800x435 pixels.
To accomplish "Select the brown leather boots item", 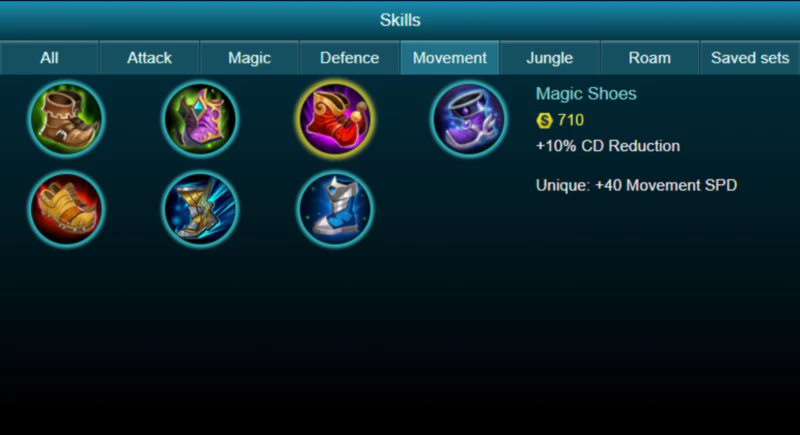I will [x=66, y=119].
